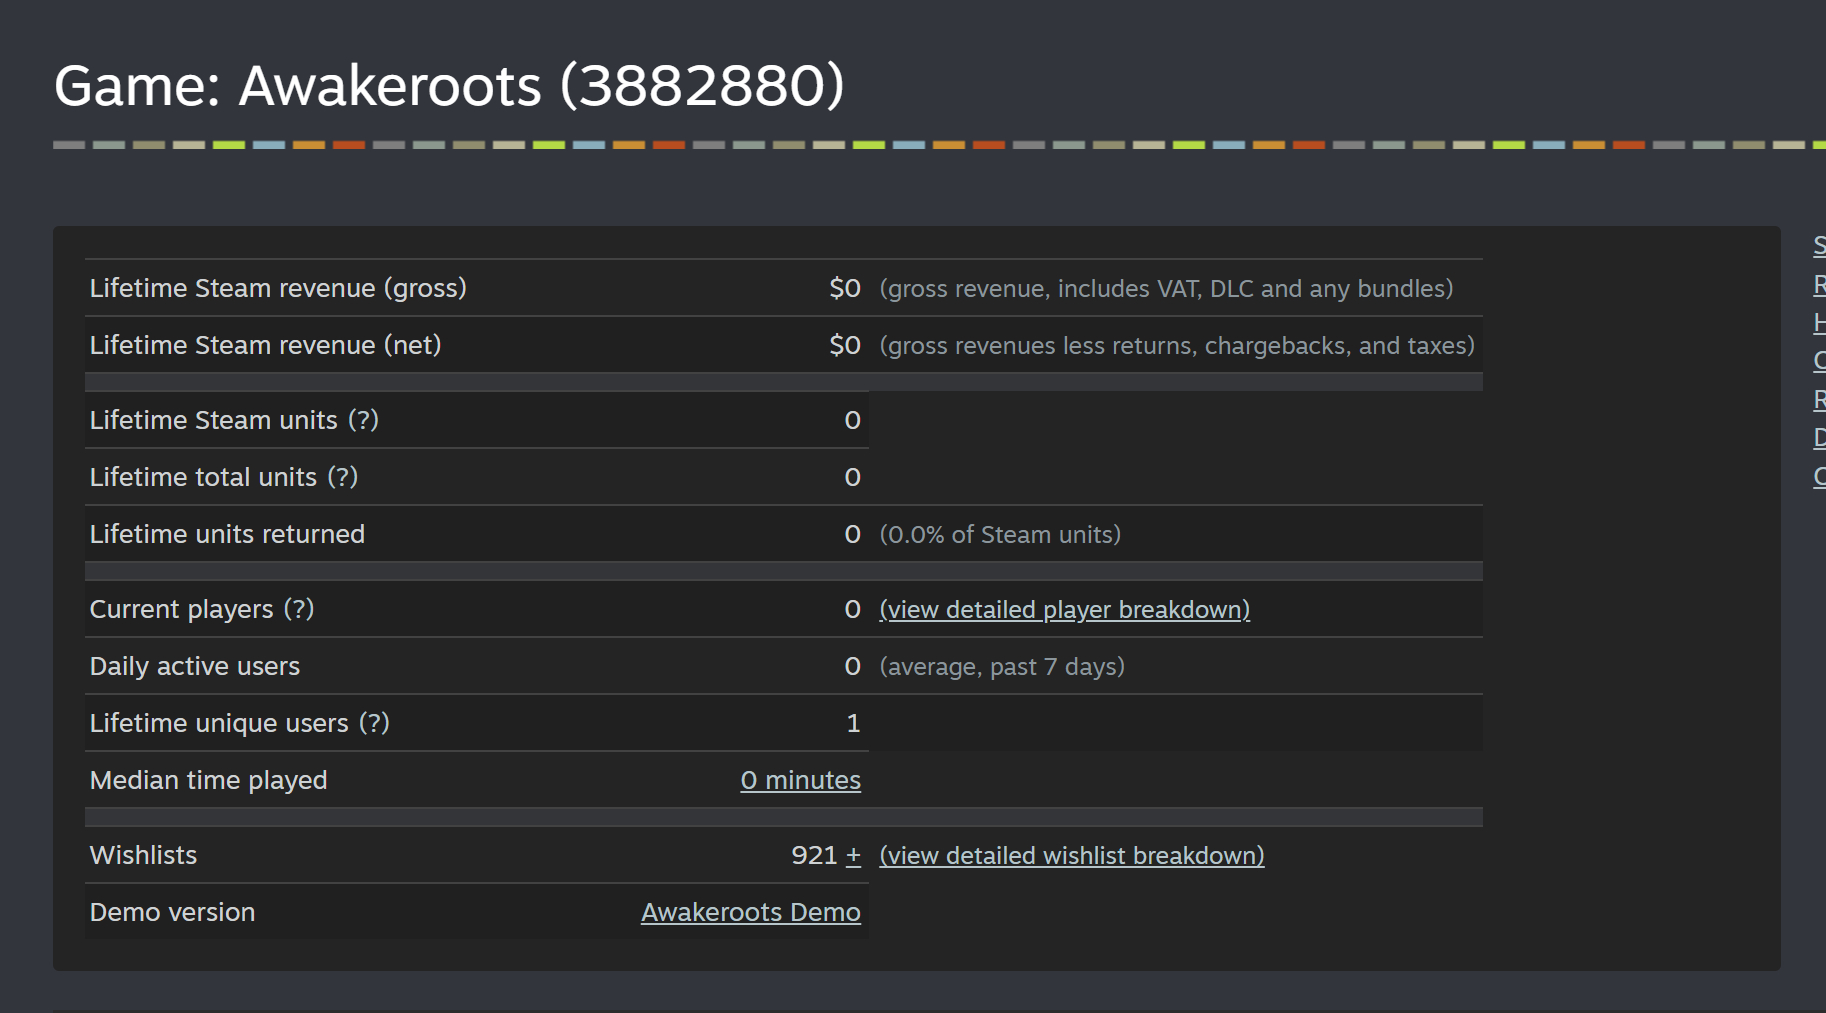Click the Demo version label

(172, 913)
